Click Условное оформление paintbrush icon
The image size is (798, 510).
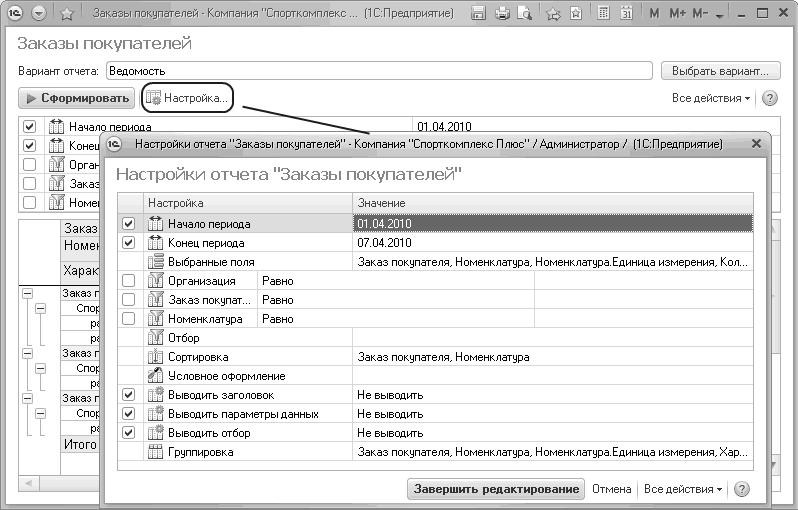pyautogui.click(x=155, y=376)
